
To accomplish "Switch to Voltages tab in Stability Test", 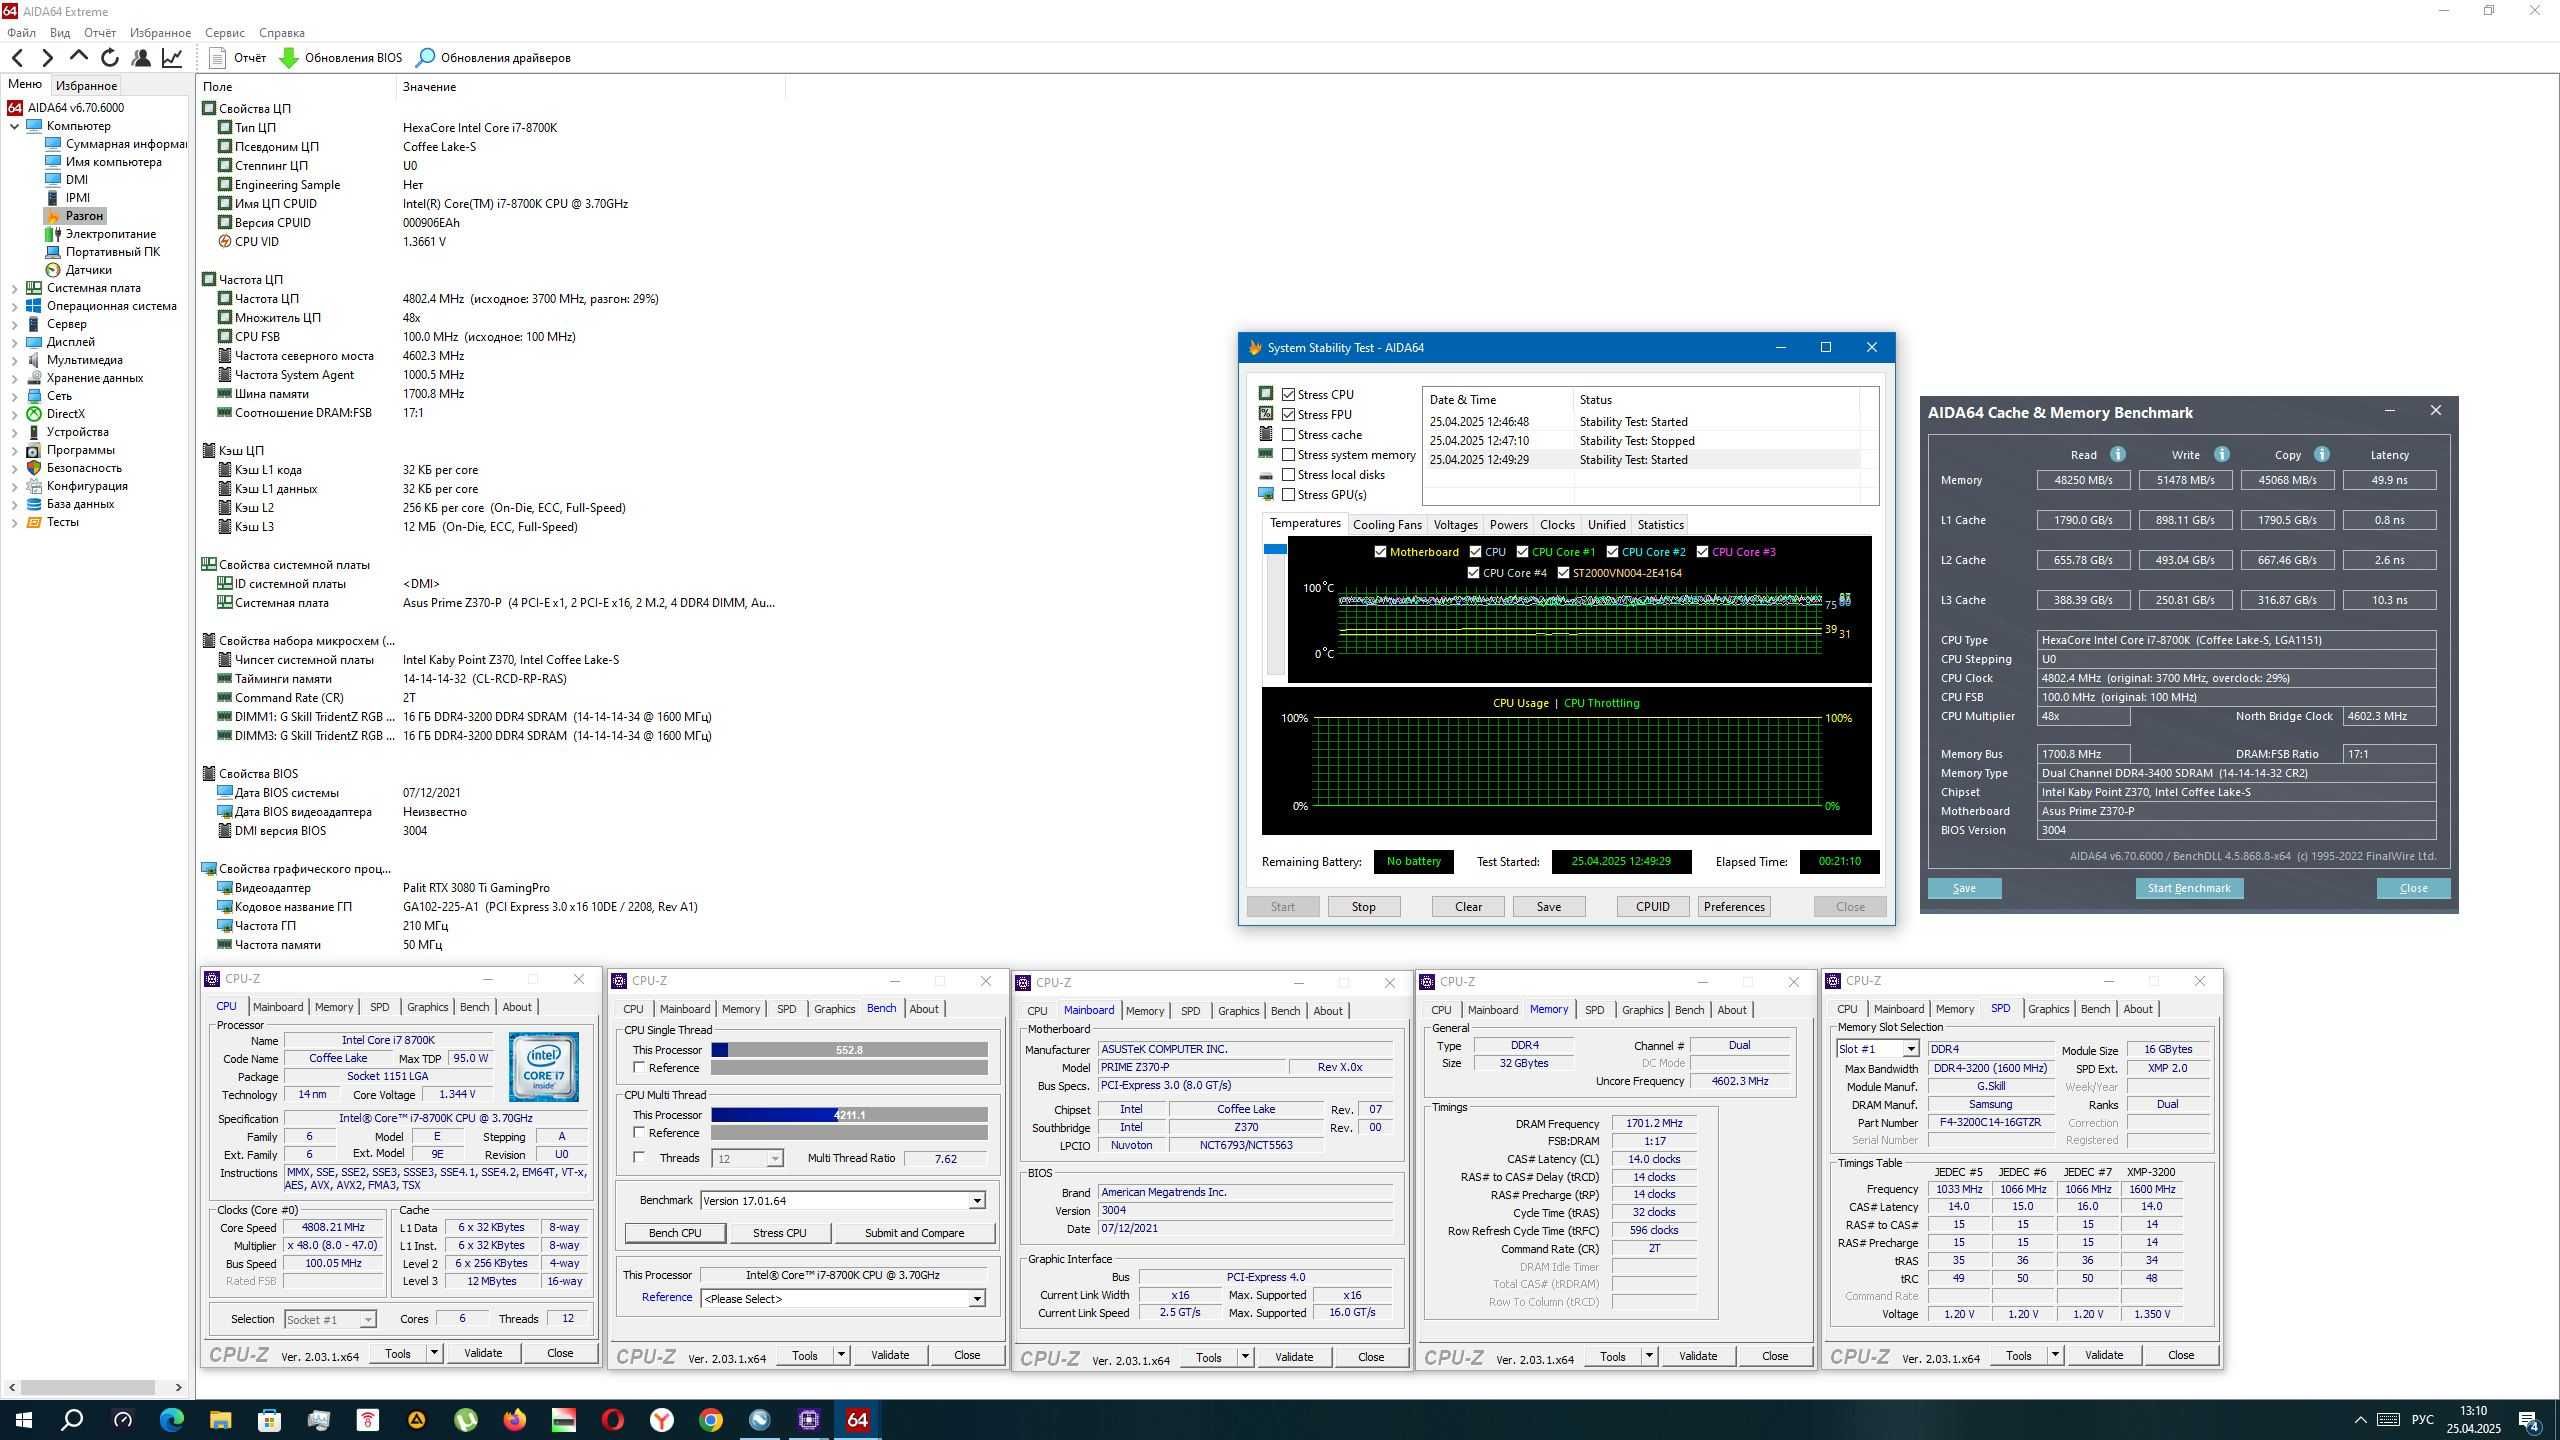I will click(x=1455, y=525).
